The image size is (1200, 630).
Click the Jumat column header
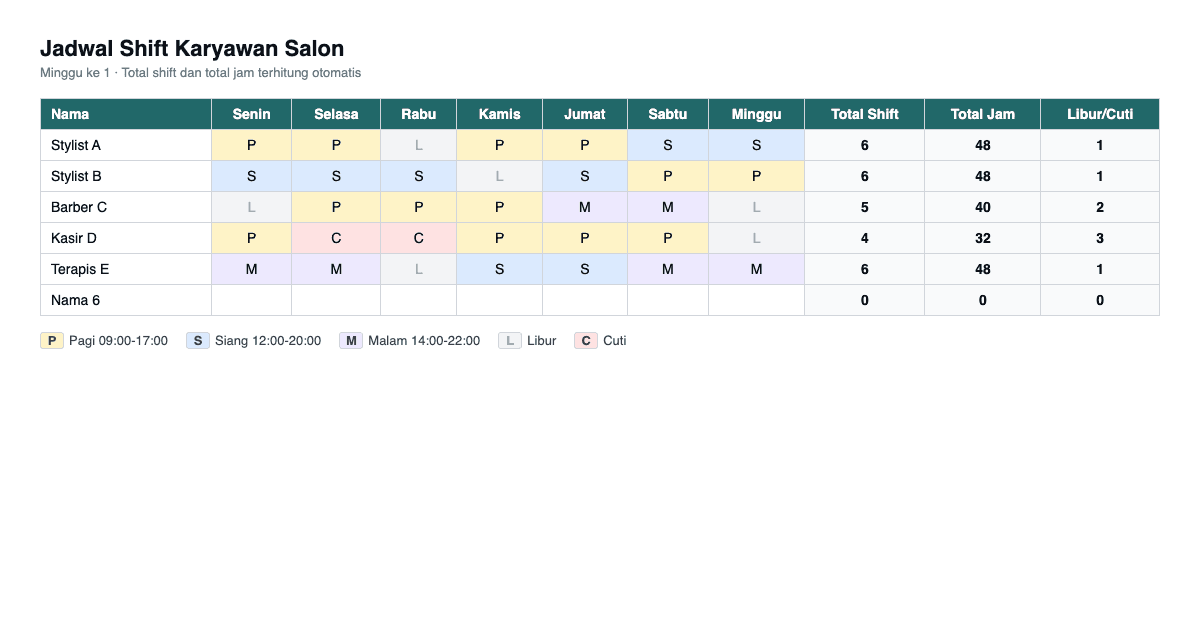click(x=585, y=114)
